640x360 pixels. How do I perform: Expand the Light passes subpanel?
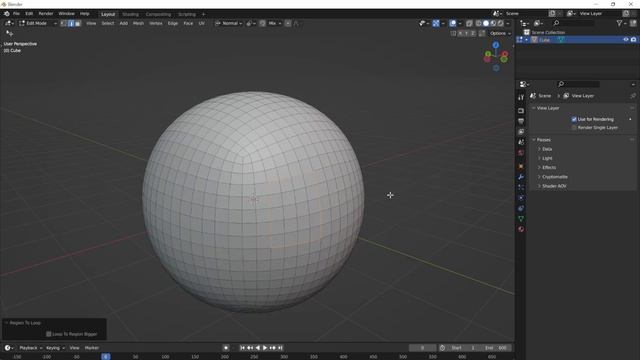click(547, 158)
